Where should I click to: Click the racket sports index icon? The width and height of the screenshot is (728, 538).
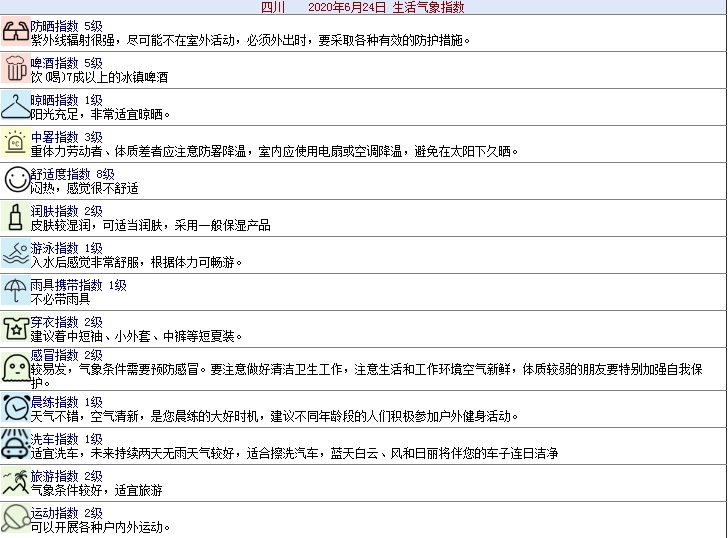tap(15, 519)
